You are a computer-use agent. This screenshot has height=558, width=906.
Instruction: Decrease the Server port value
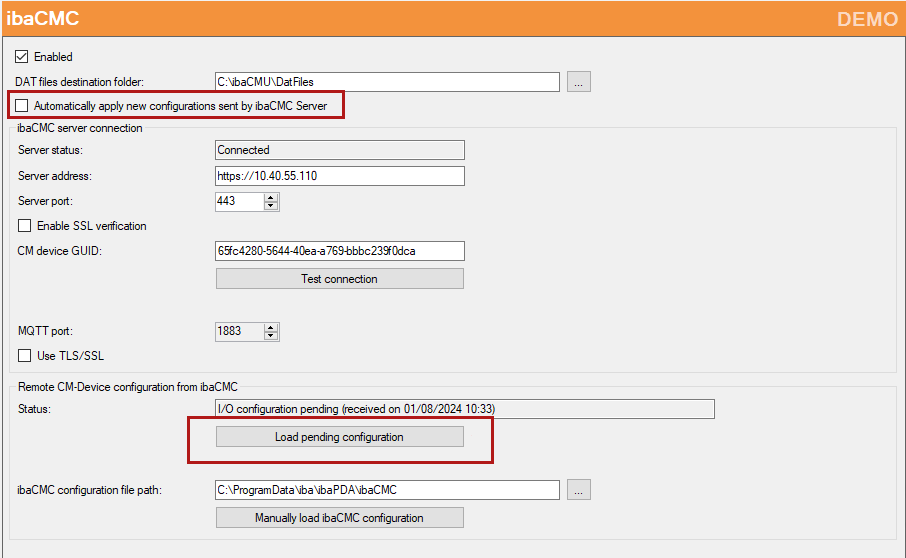click(x=270, y=206)
